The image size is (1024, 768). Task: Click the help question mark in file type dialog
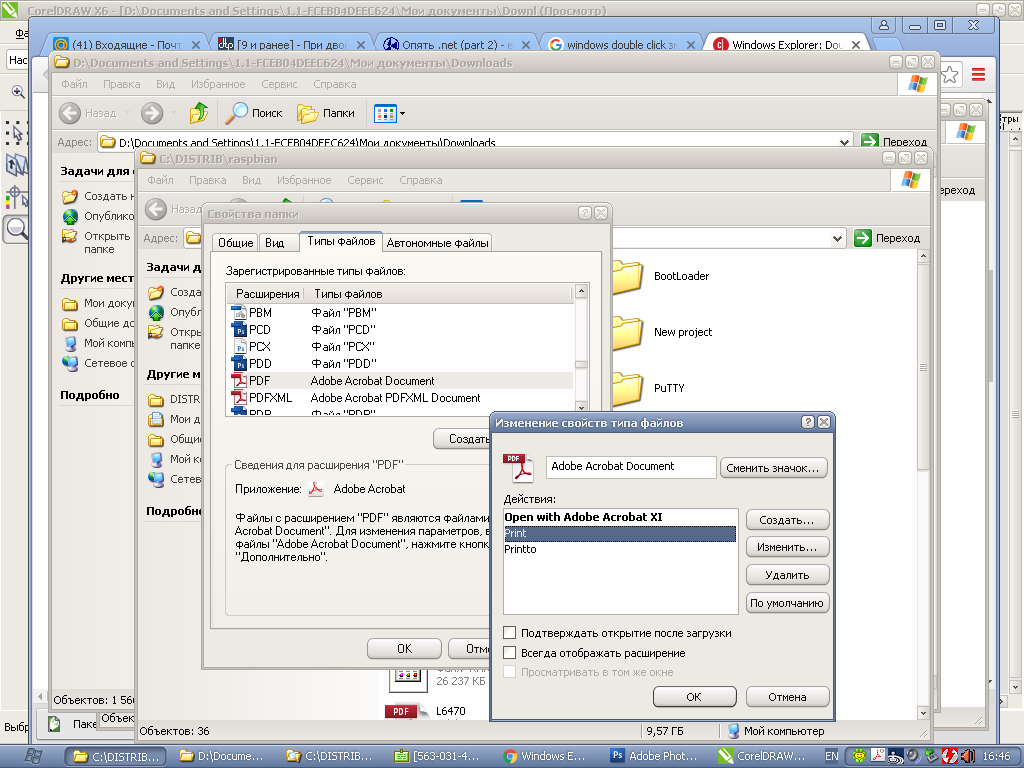click(x=808, y=423)
